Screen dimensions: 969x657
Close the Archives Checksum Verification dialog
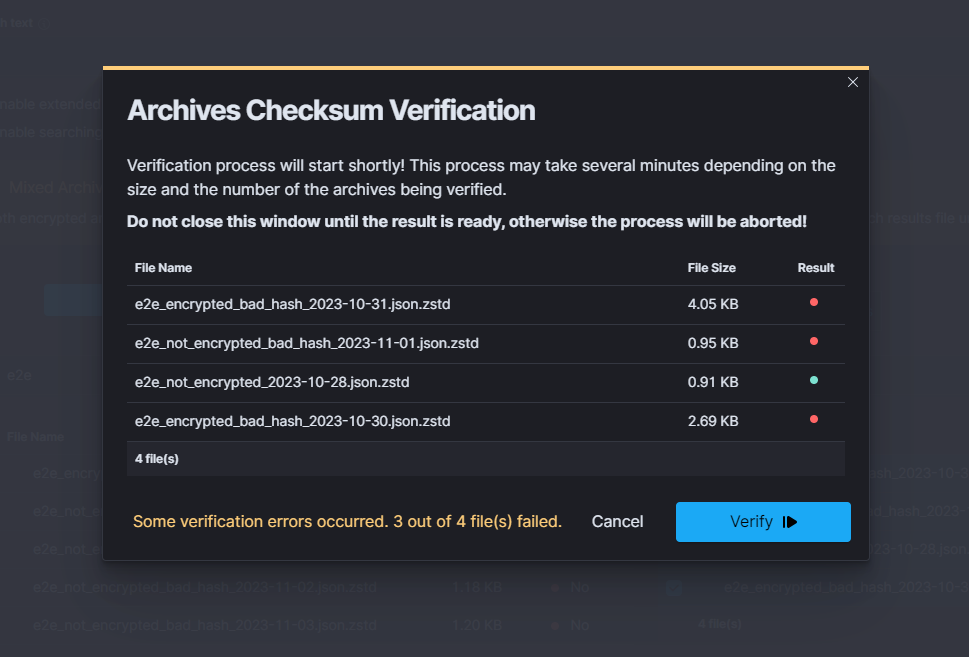pos(853,82)
